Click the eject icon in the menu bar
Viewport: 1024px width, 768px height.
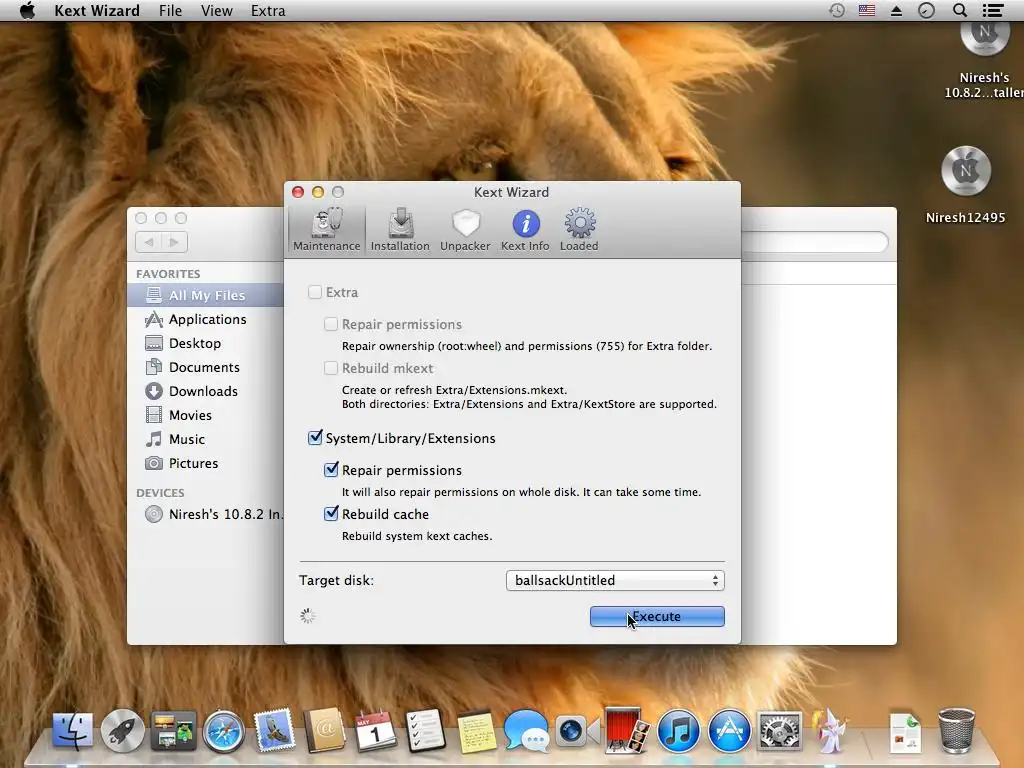(x=897, y=10)
